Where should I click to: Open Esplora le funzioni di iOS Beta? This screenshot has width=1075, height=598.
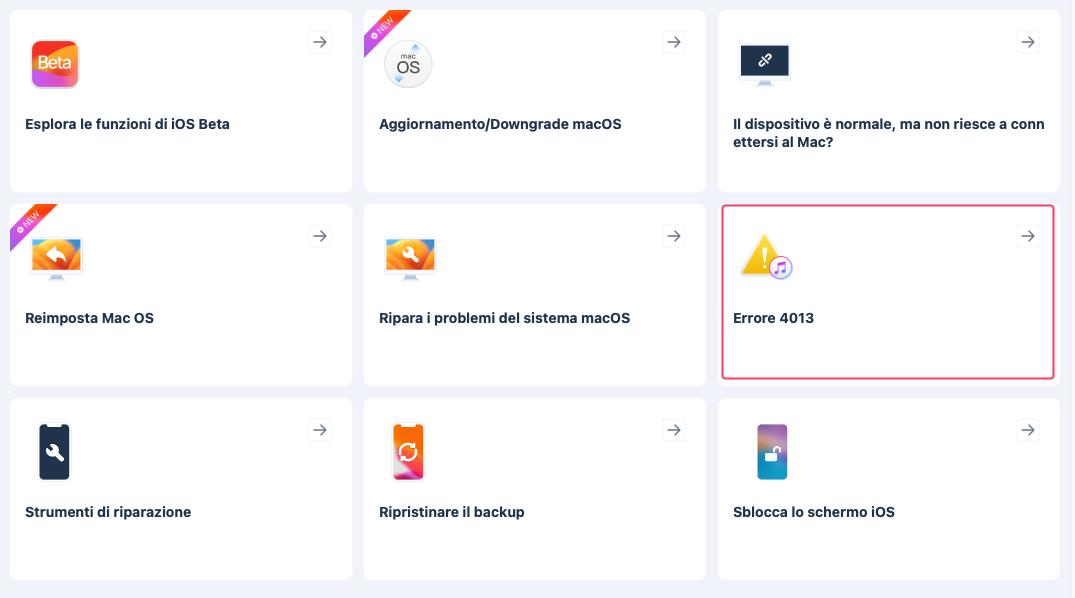(x=127, y=124)
